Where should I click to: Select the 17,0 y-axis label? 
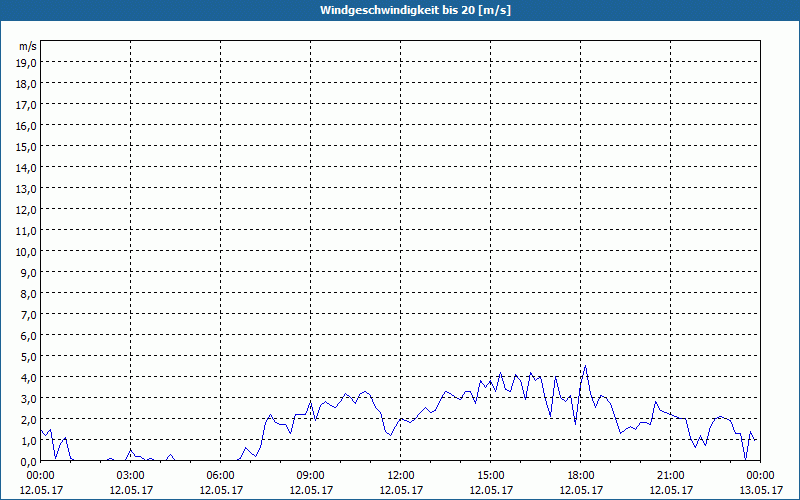click(x=28, y=105)
